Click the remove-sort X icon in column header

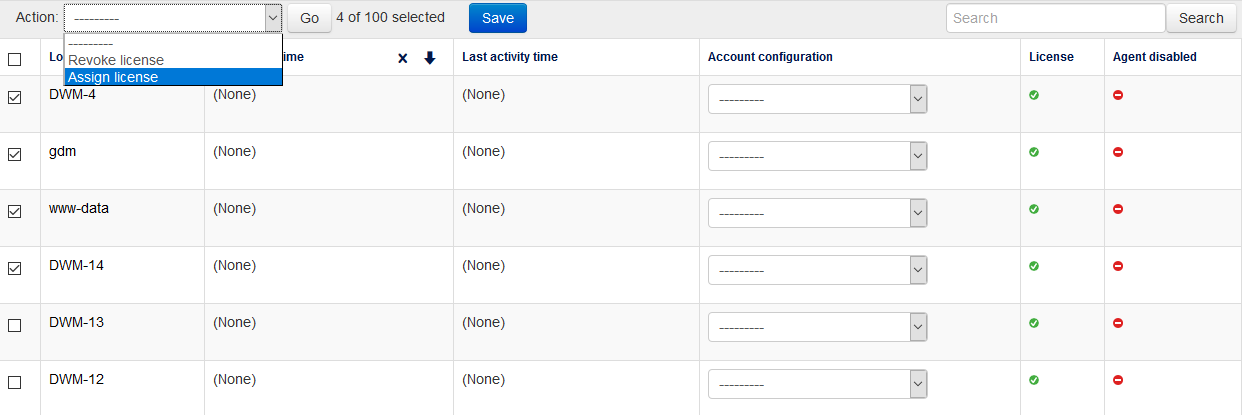403,58
